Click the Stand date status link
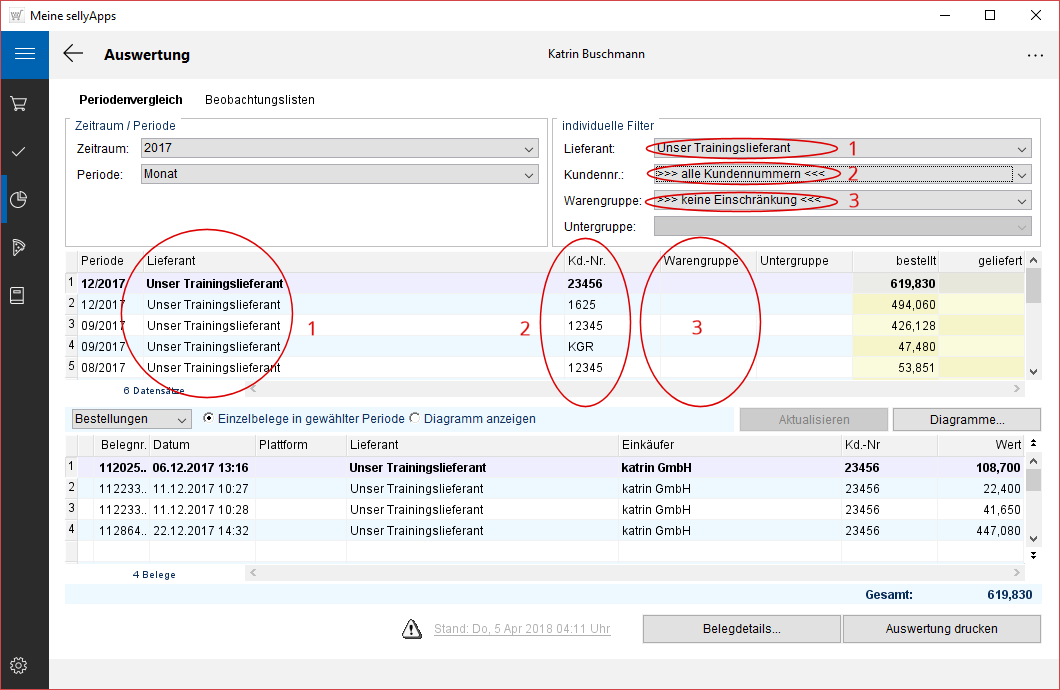The width and height of the screenshot is (1060, 690). pyautogui.click(x=522, y=629)
